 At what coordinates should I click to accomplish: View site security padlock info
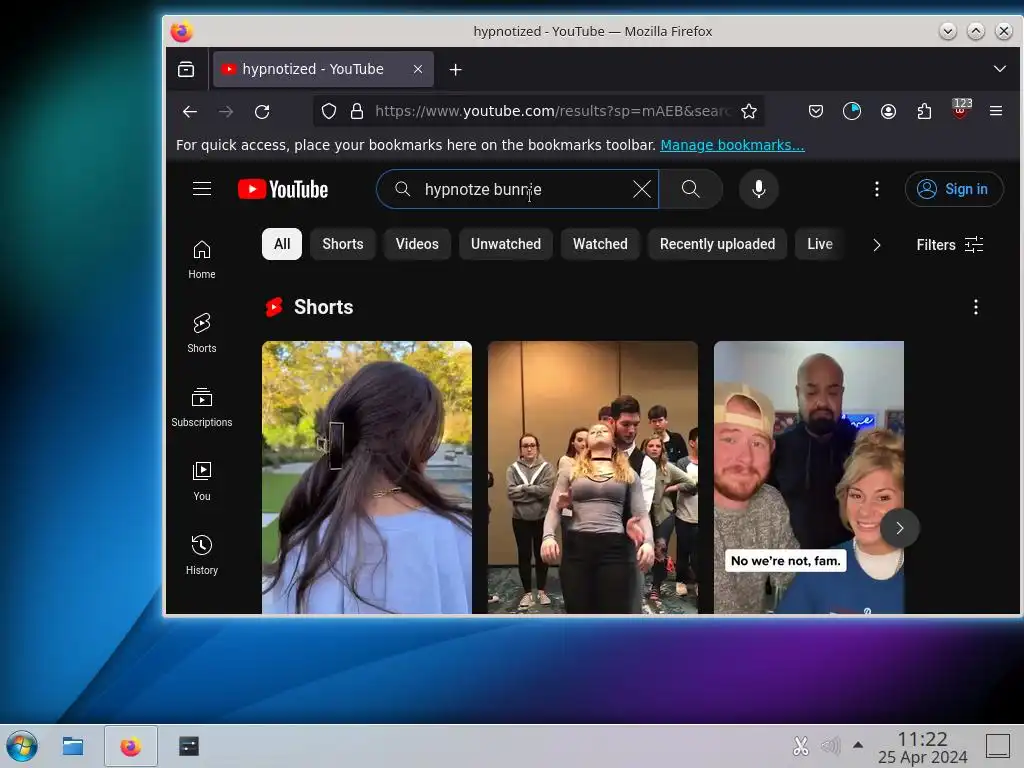pyautogui.click(x=357, y=112)
